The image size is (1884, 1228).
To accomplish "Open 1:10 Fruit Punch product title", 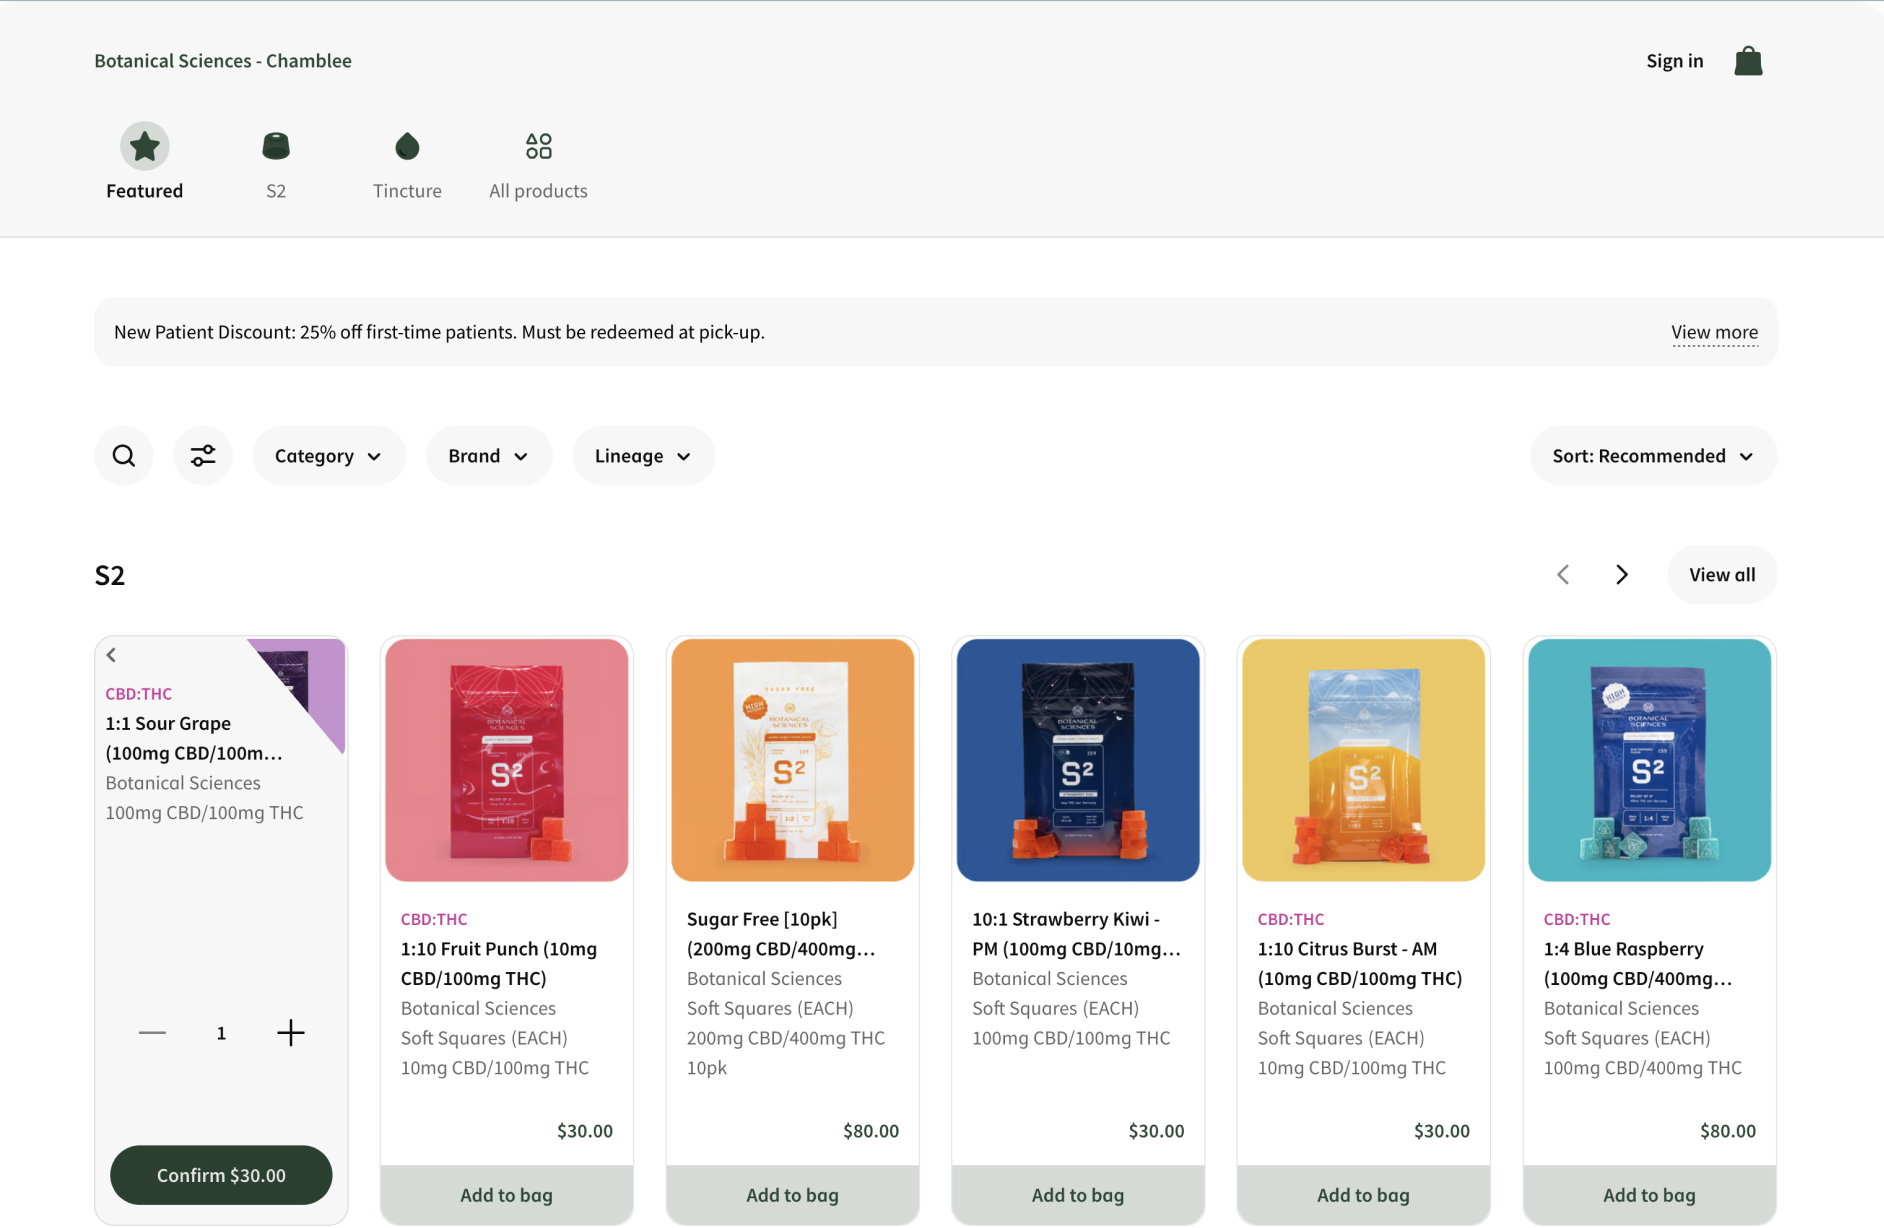I will 499,964.
